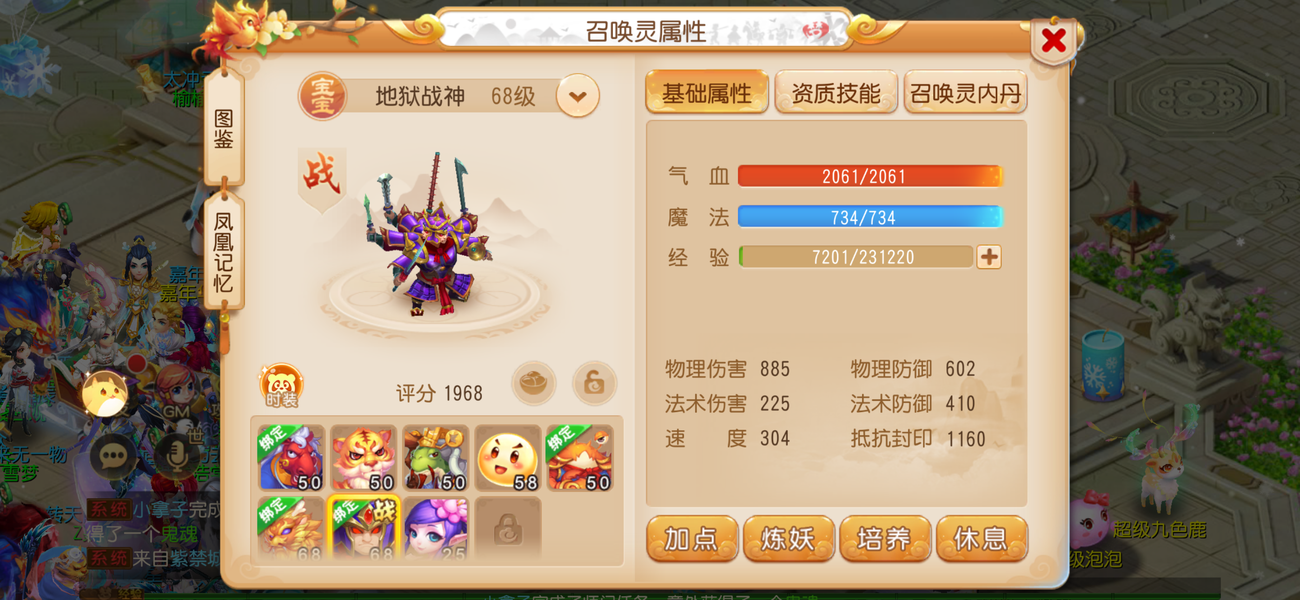Viewport: 1300px width, 600px height.
Task: Click the locked pet slot
Action: (x=507, y=529)
